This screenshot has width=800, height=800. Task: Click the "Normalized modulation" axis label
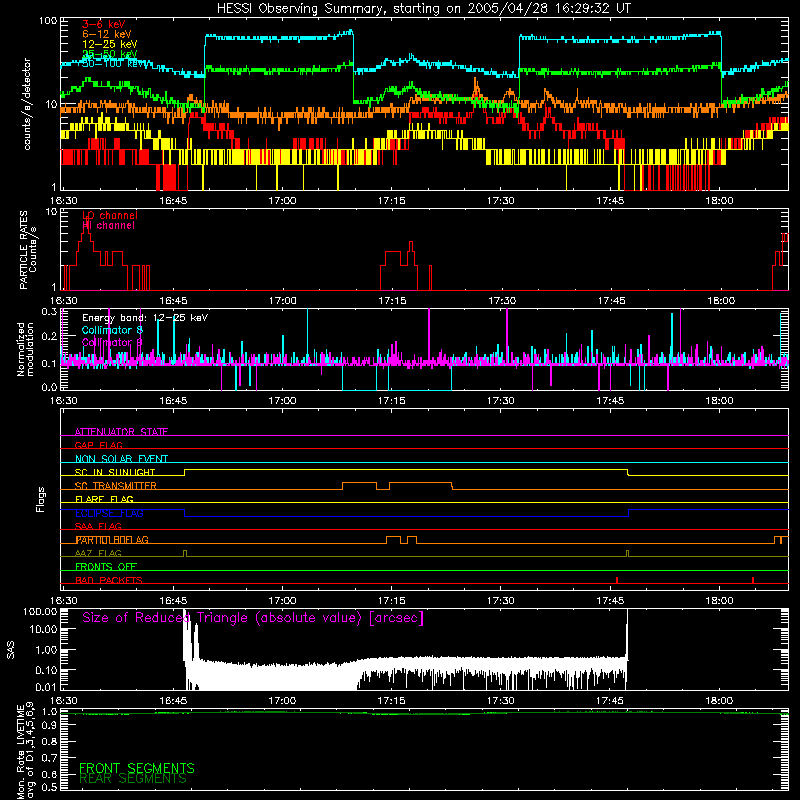pyautogui.click(x=26, y=349)
